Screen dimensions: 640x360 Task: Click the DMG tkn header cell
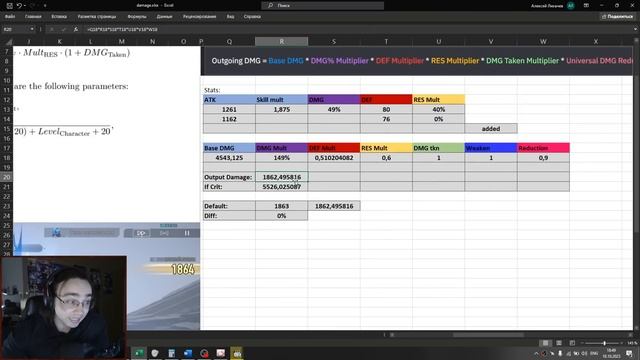tap(438, 148)
